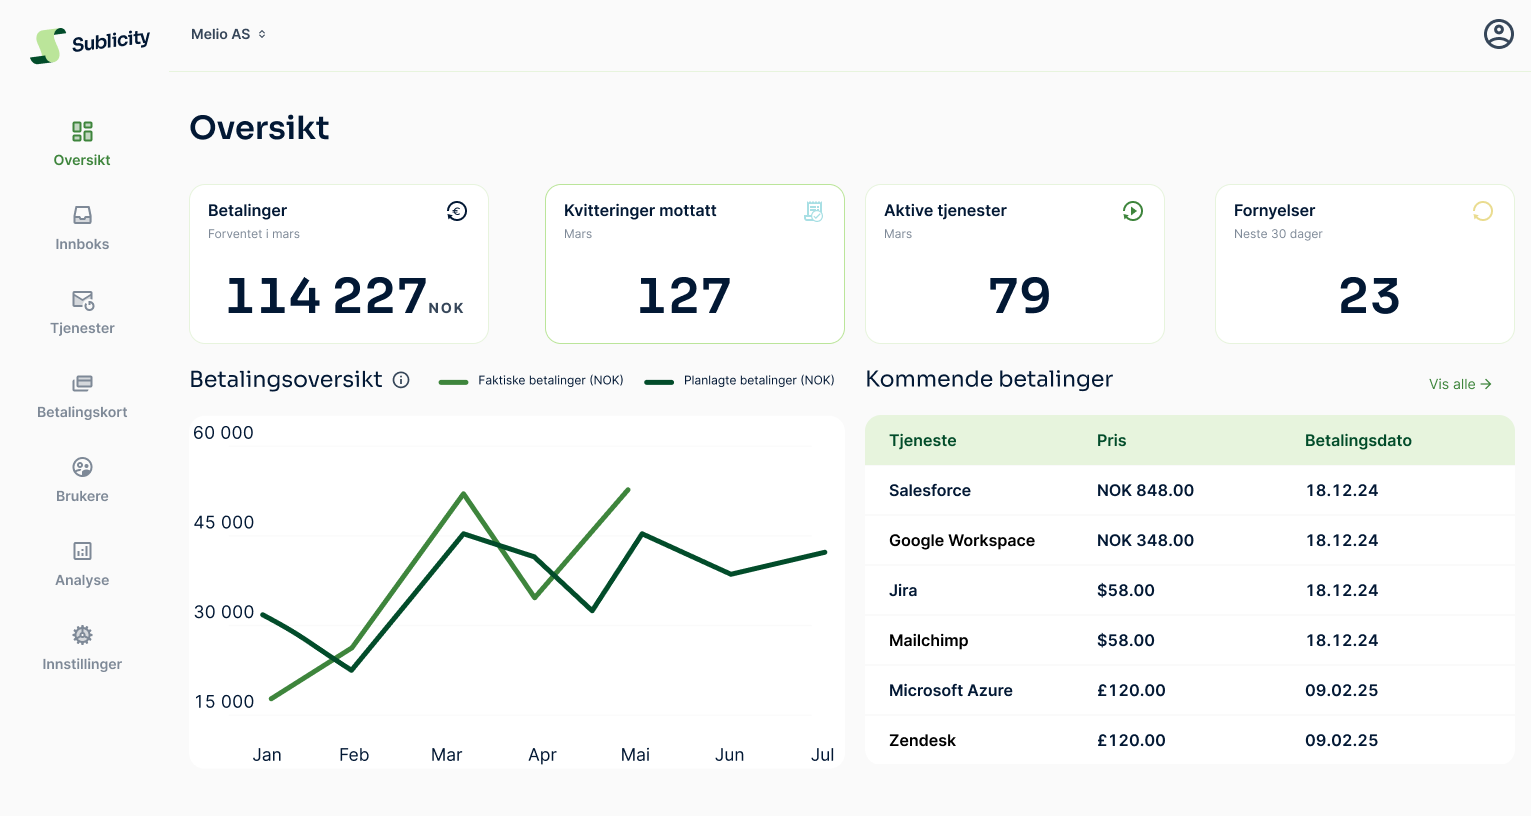Open the Tjenester sidebar icon
Image resolution: width=1531 pixels, height=816 pixels.
tap(82, 300)
